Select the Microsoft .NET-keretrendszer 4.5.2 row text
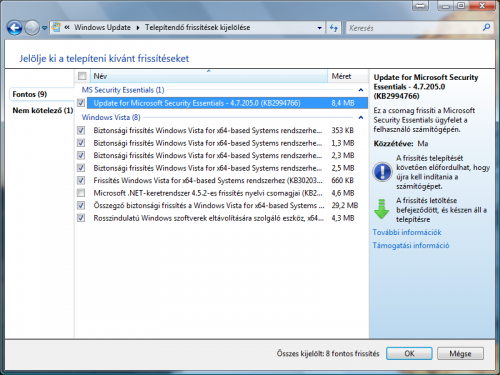Image resolution: width=500 pixels, height=375 pixels. click(208, 193)
